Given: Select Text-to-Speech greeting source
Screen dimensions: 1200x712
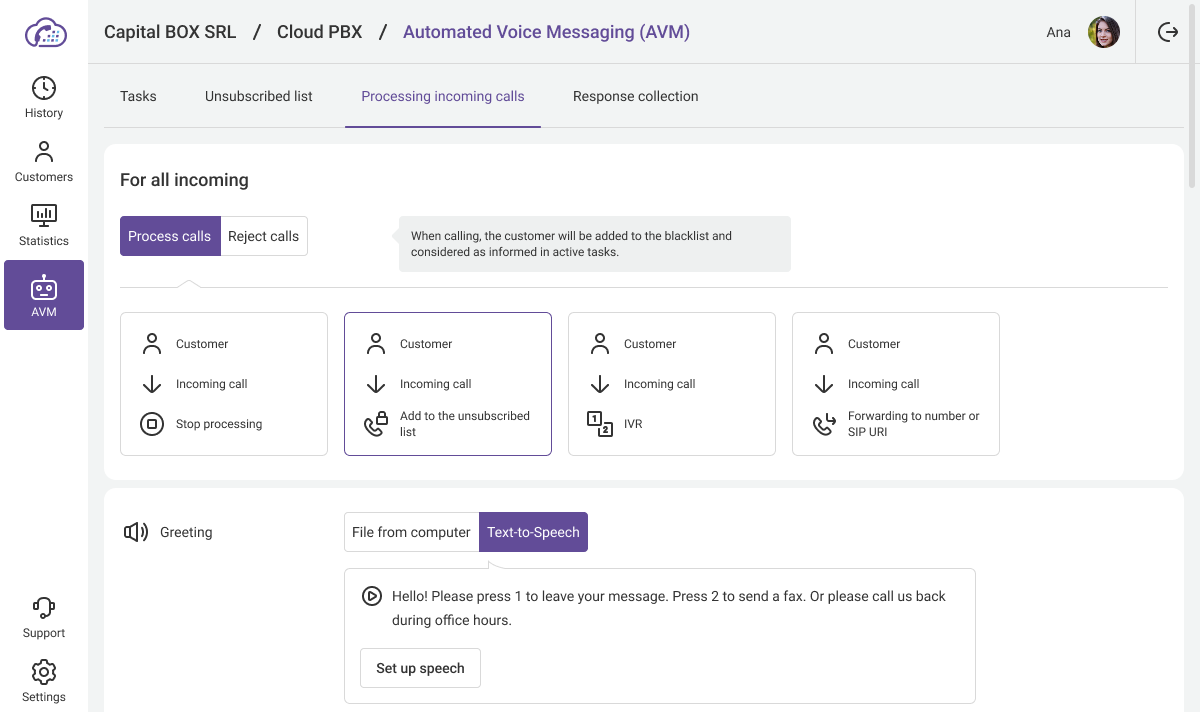Looking at the screenshot, I should pos(533,532).
